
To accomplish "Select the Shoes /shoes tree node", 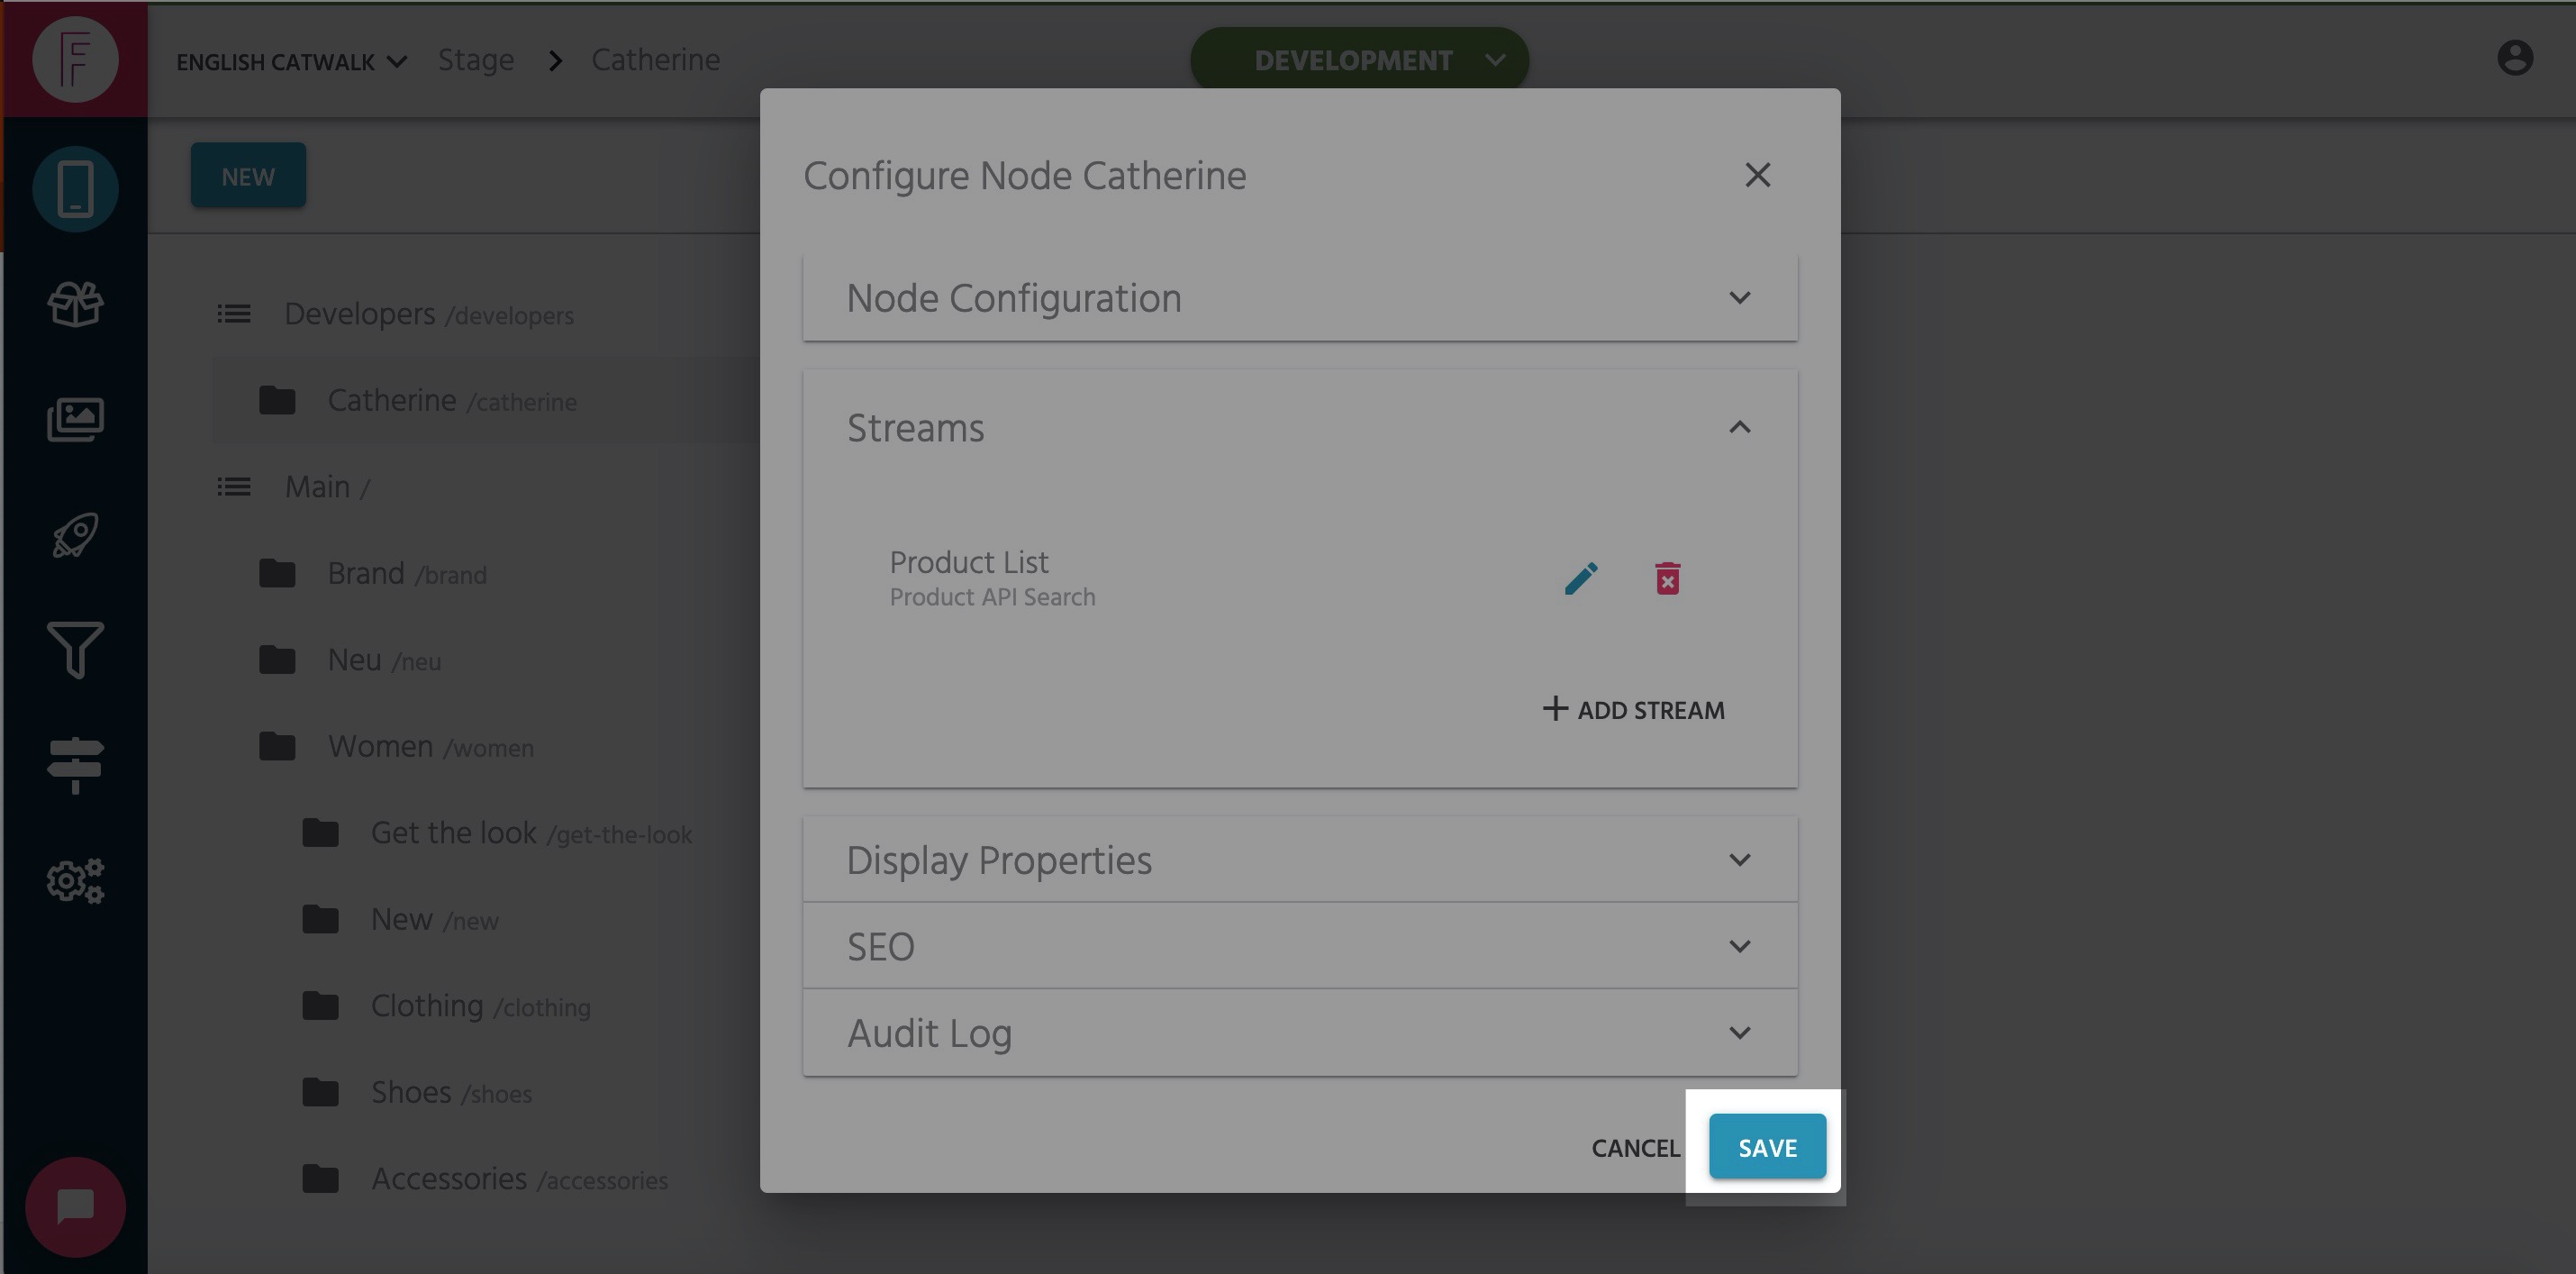I will point(451,1092).
